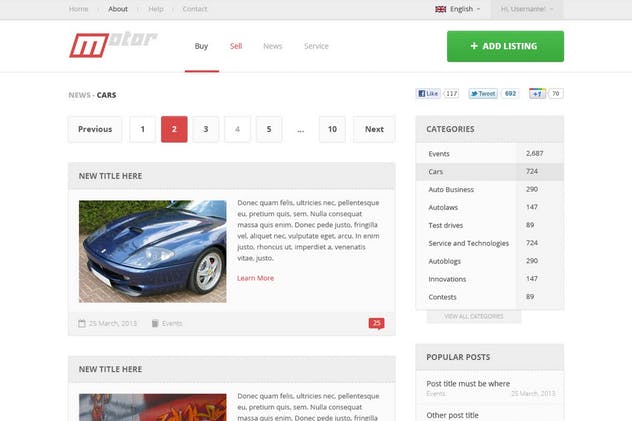Select the News tab
This screenshot has width=632, height=421.
[x=273, y=46]
